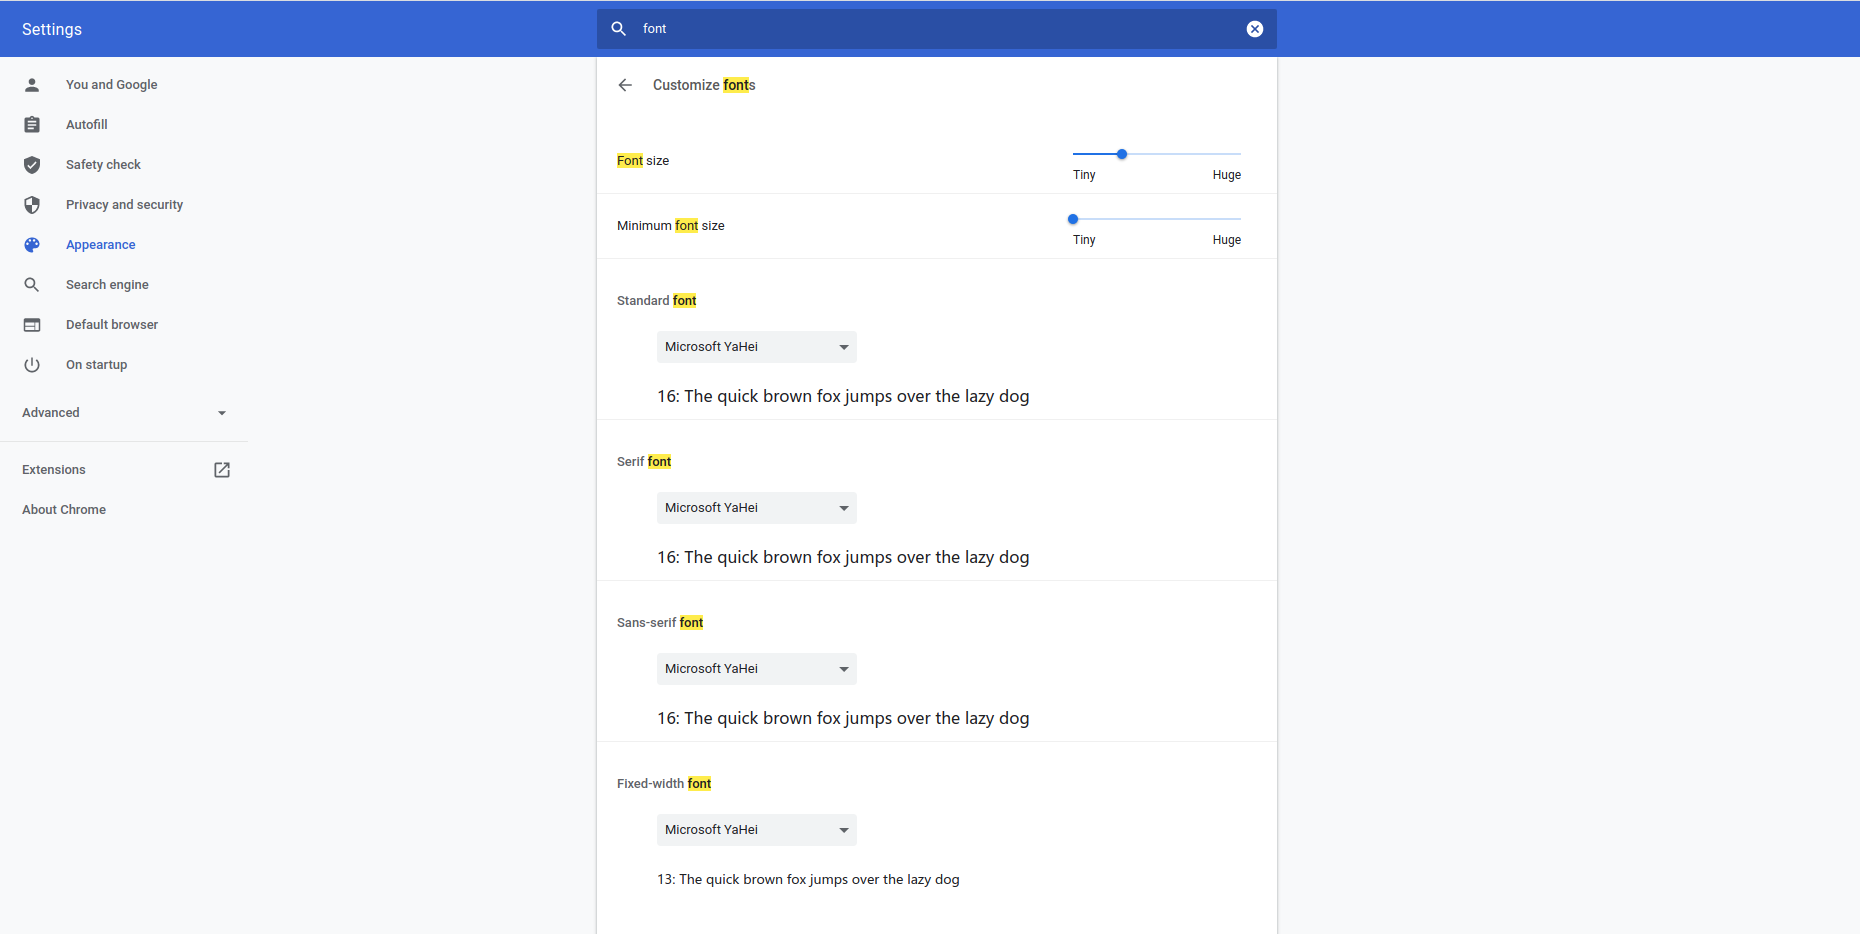
Task: Open the Standard font dropdown
Action: tap(756, 347)
